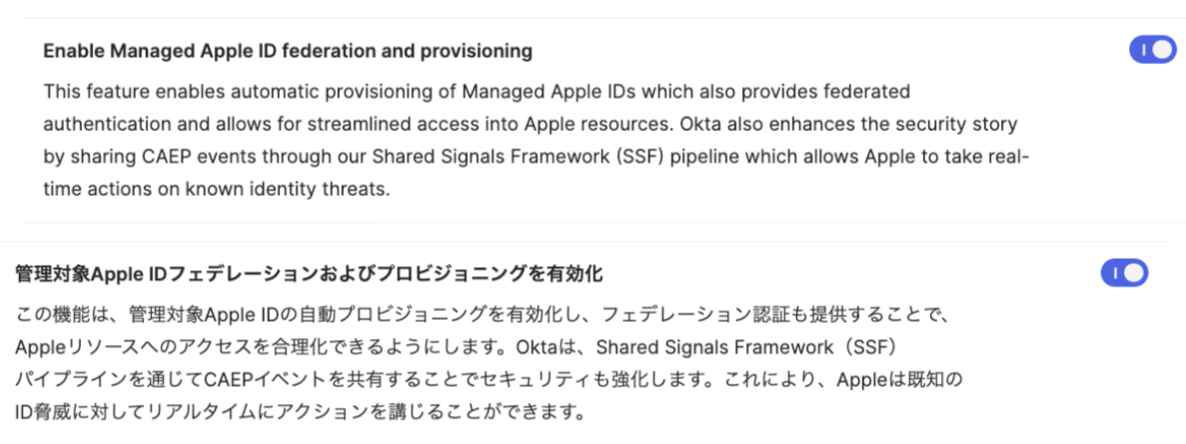1186x444 pixels.
Task: Click the 管理対象Apple IDフェデレーション heading
Action: [309, 275]
